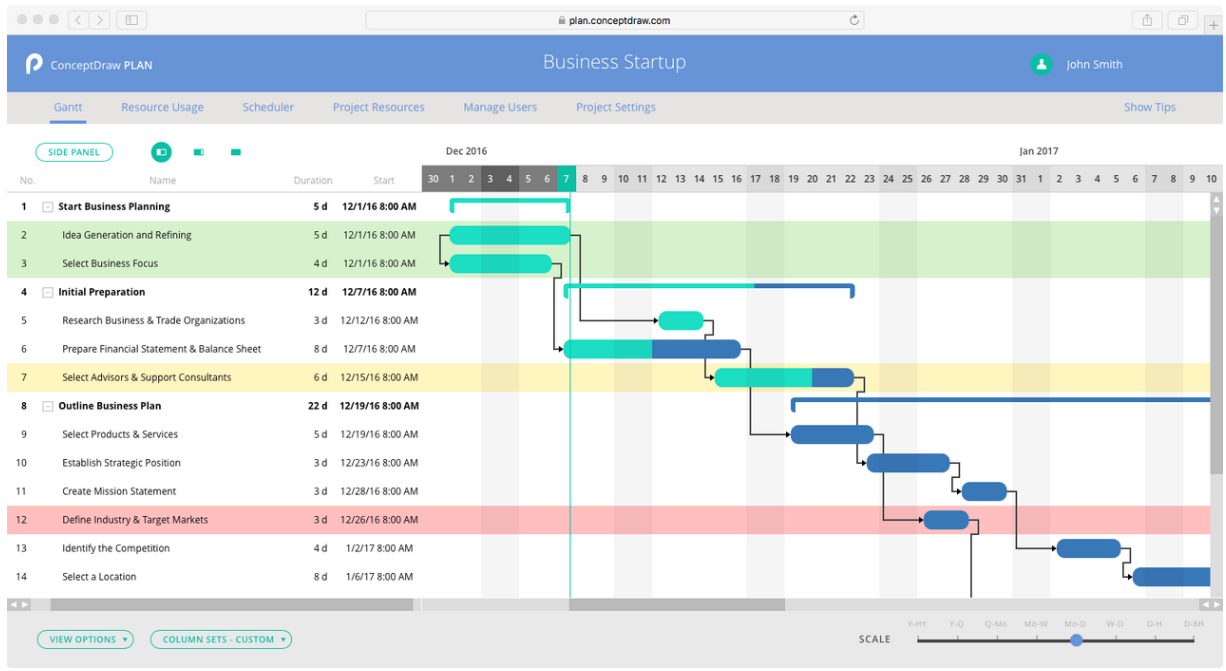Image resolution: width=1226 pixels, height=671 pixels.
Task: Click the '22 d' duration of Outline Business Plan
Action: pyautogui.click(x=318, y=406)
